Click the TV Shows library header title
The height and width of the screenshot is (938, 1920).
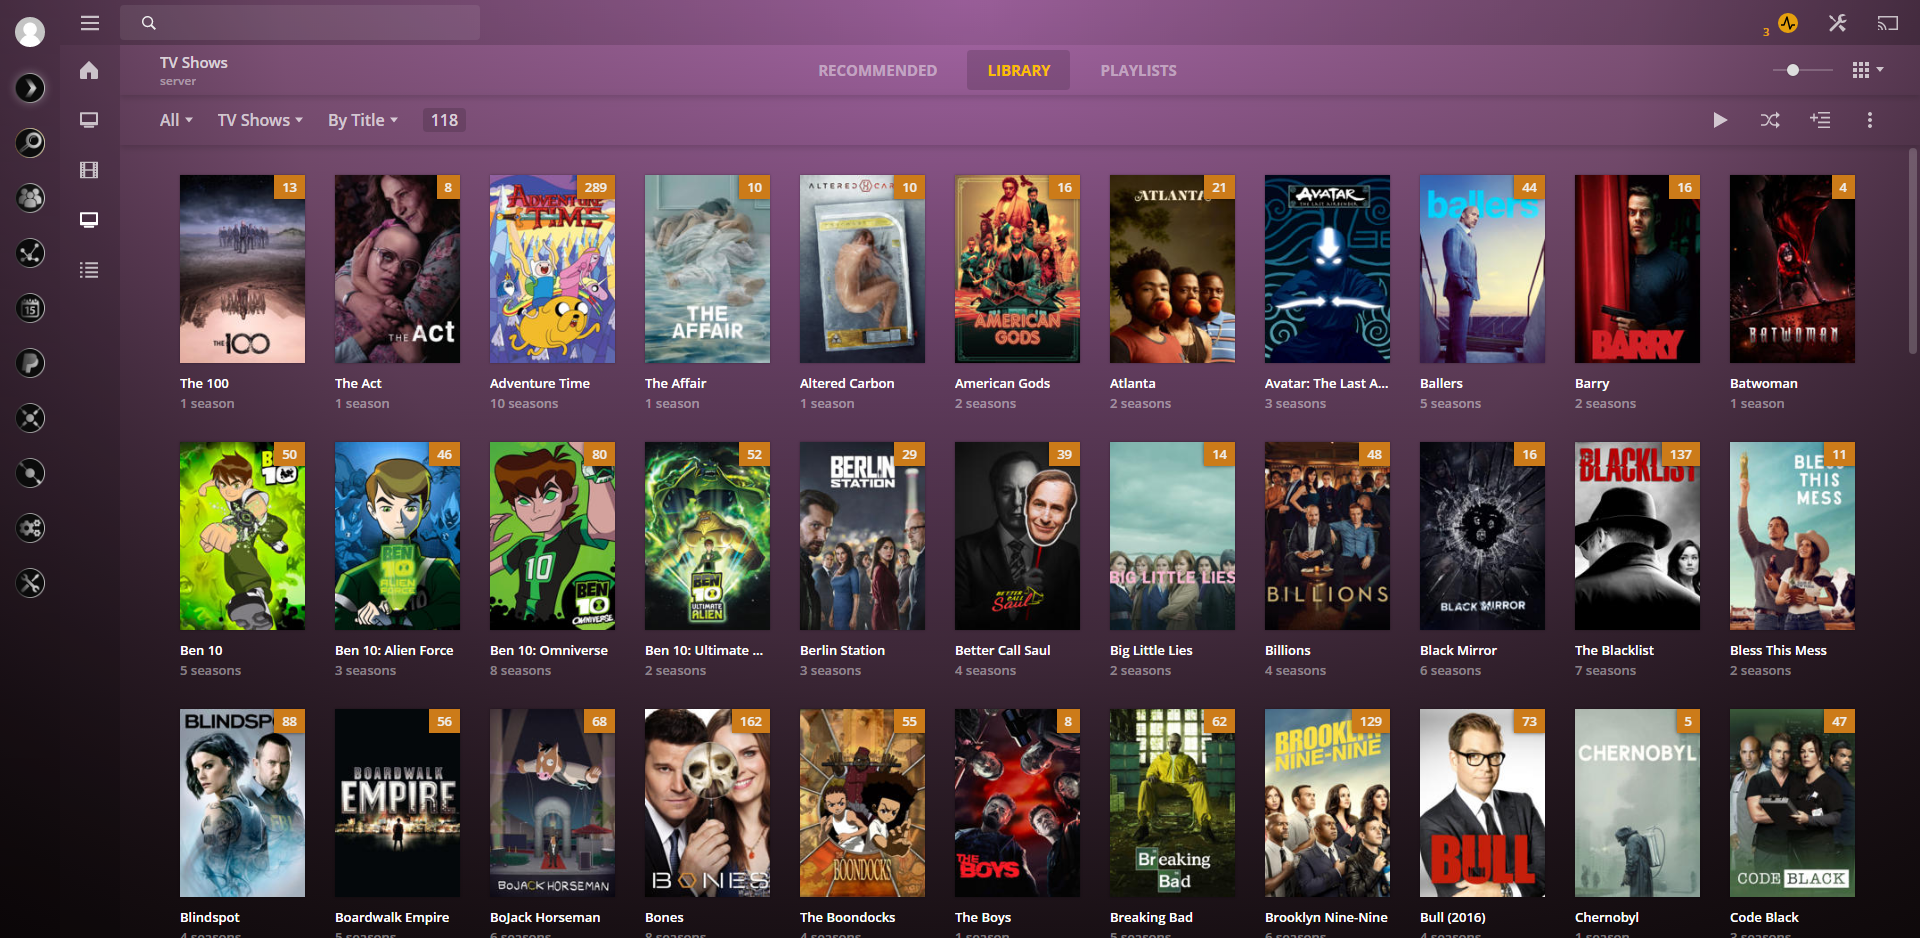194,62
